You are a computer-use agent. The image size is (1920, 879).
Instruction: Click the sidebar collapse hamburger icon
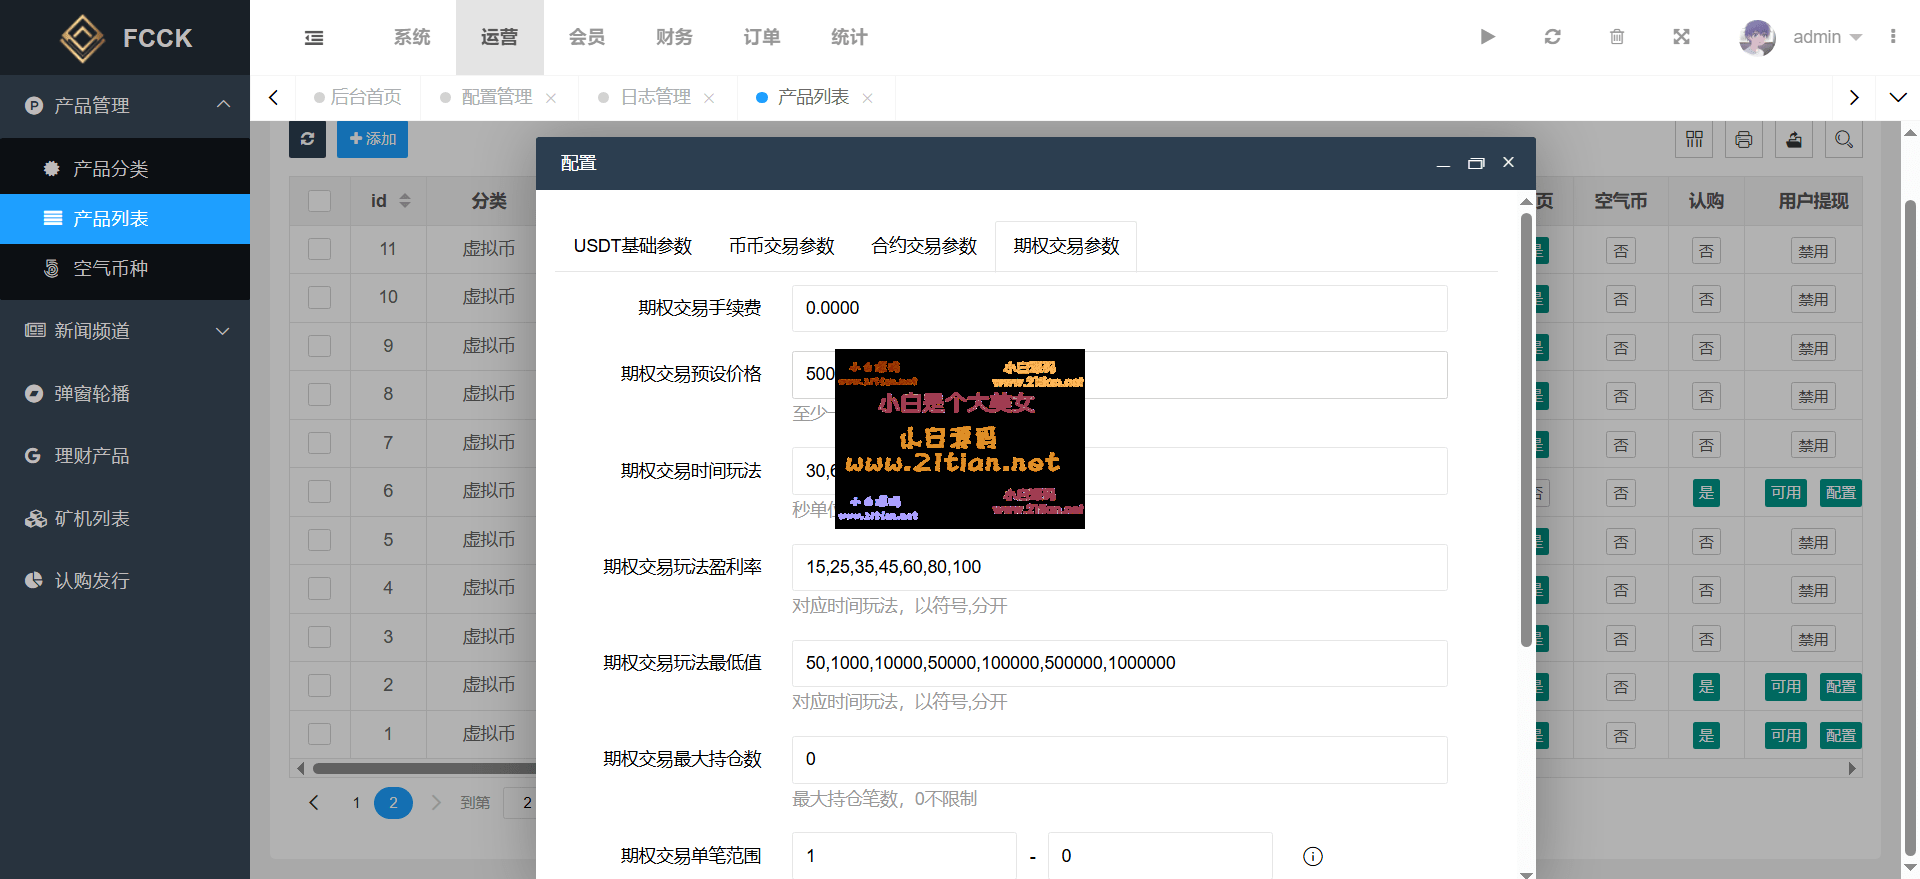pos(314,38)
